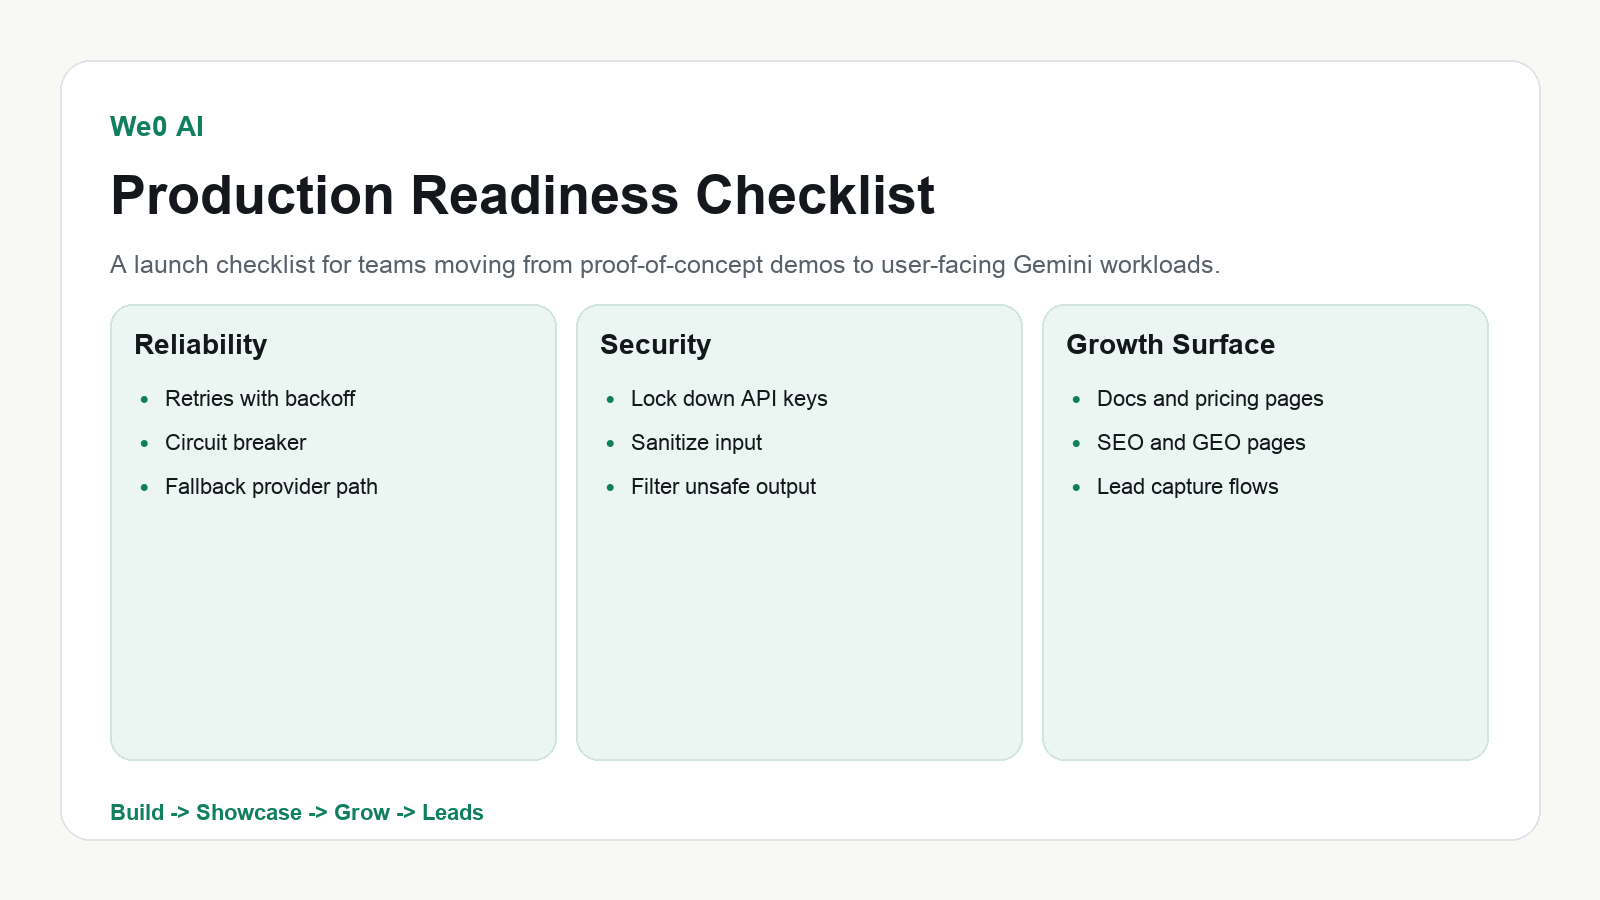Select 'Circuit breaker' item
The image size is (1600, 900).
click(236, 443)
